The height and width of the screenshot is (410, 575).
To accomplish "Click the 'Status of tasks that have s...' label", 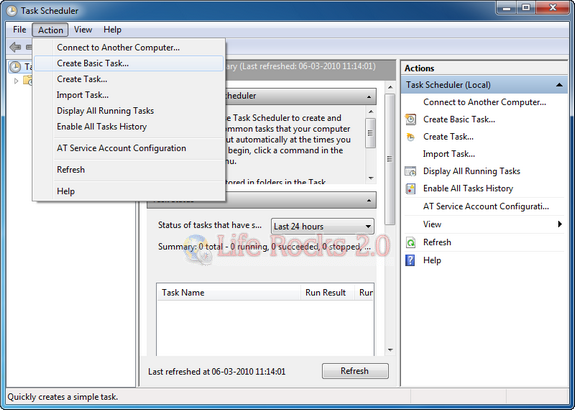I will [210, 225].
